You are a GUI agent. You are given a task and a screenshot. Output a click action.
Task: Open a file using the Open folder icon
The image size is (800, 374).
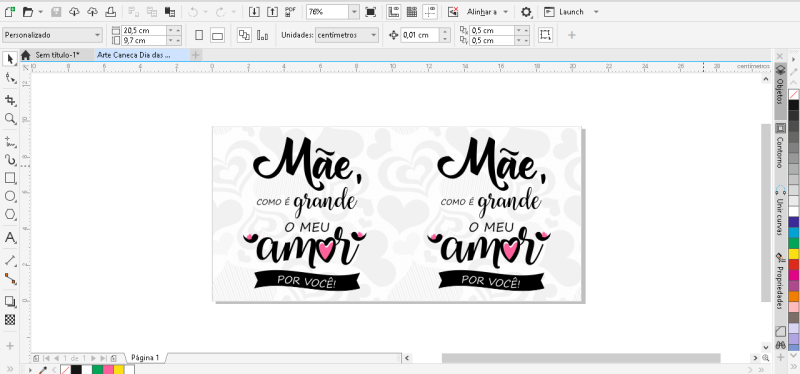click(x=28, y=12)
